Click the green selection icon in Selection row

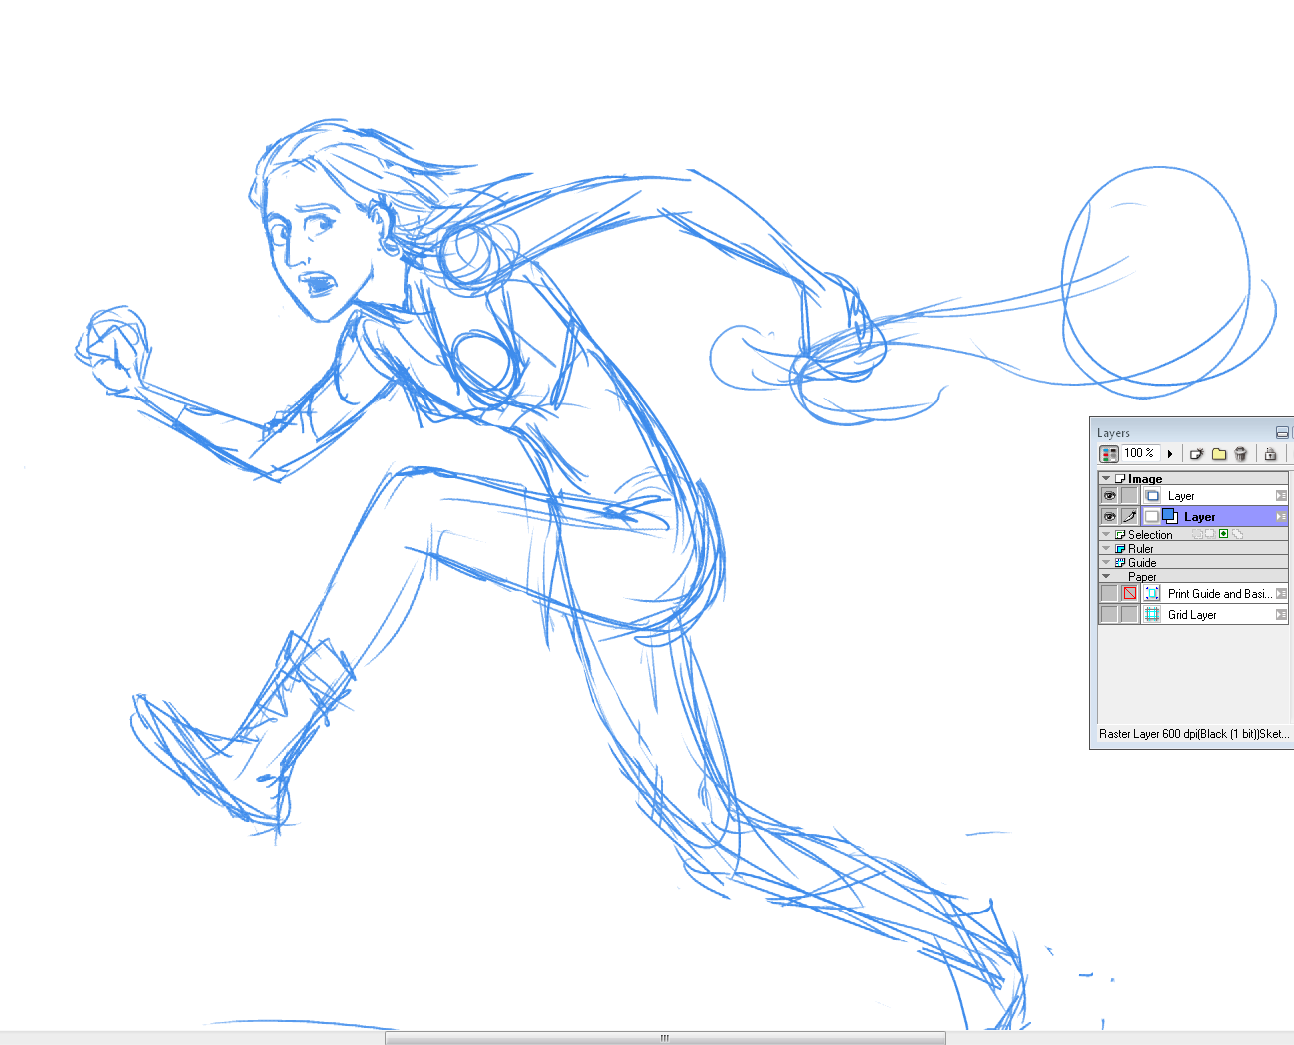click(1223, 534)
